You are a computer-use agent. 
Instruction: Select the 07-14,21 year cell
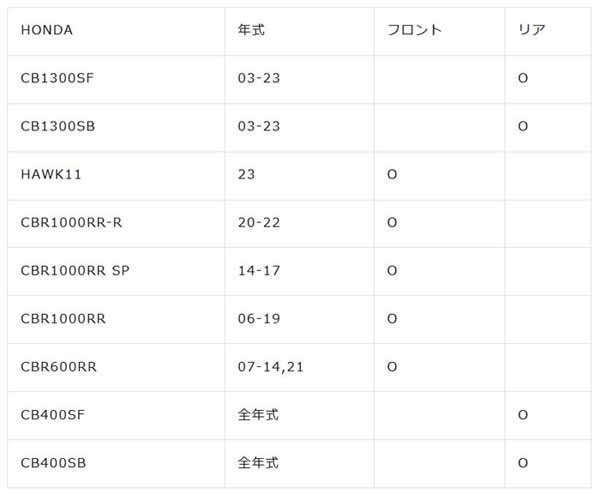tap(271, 367)
